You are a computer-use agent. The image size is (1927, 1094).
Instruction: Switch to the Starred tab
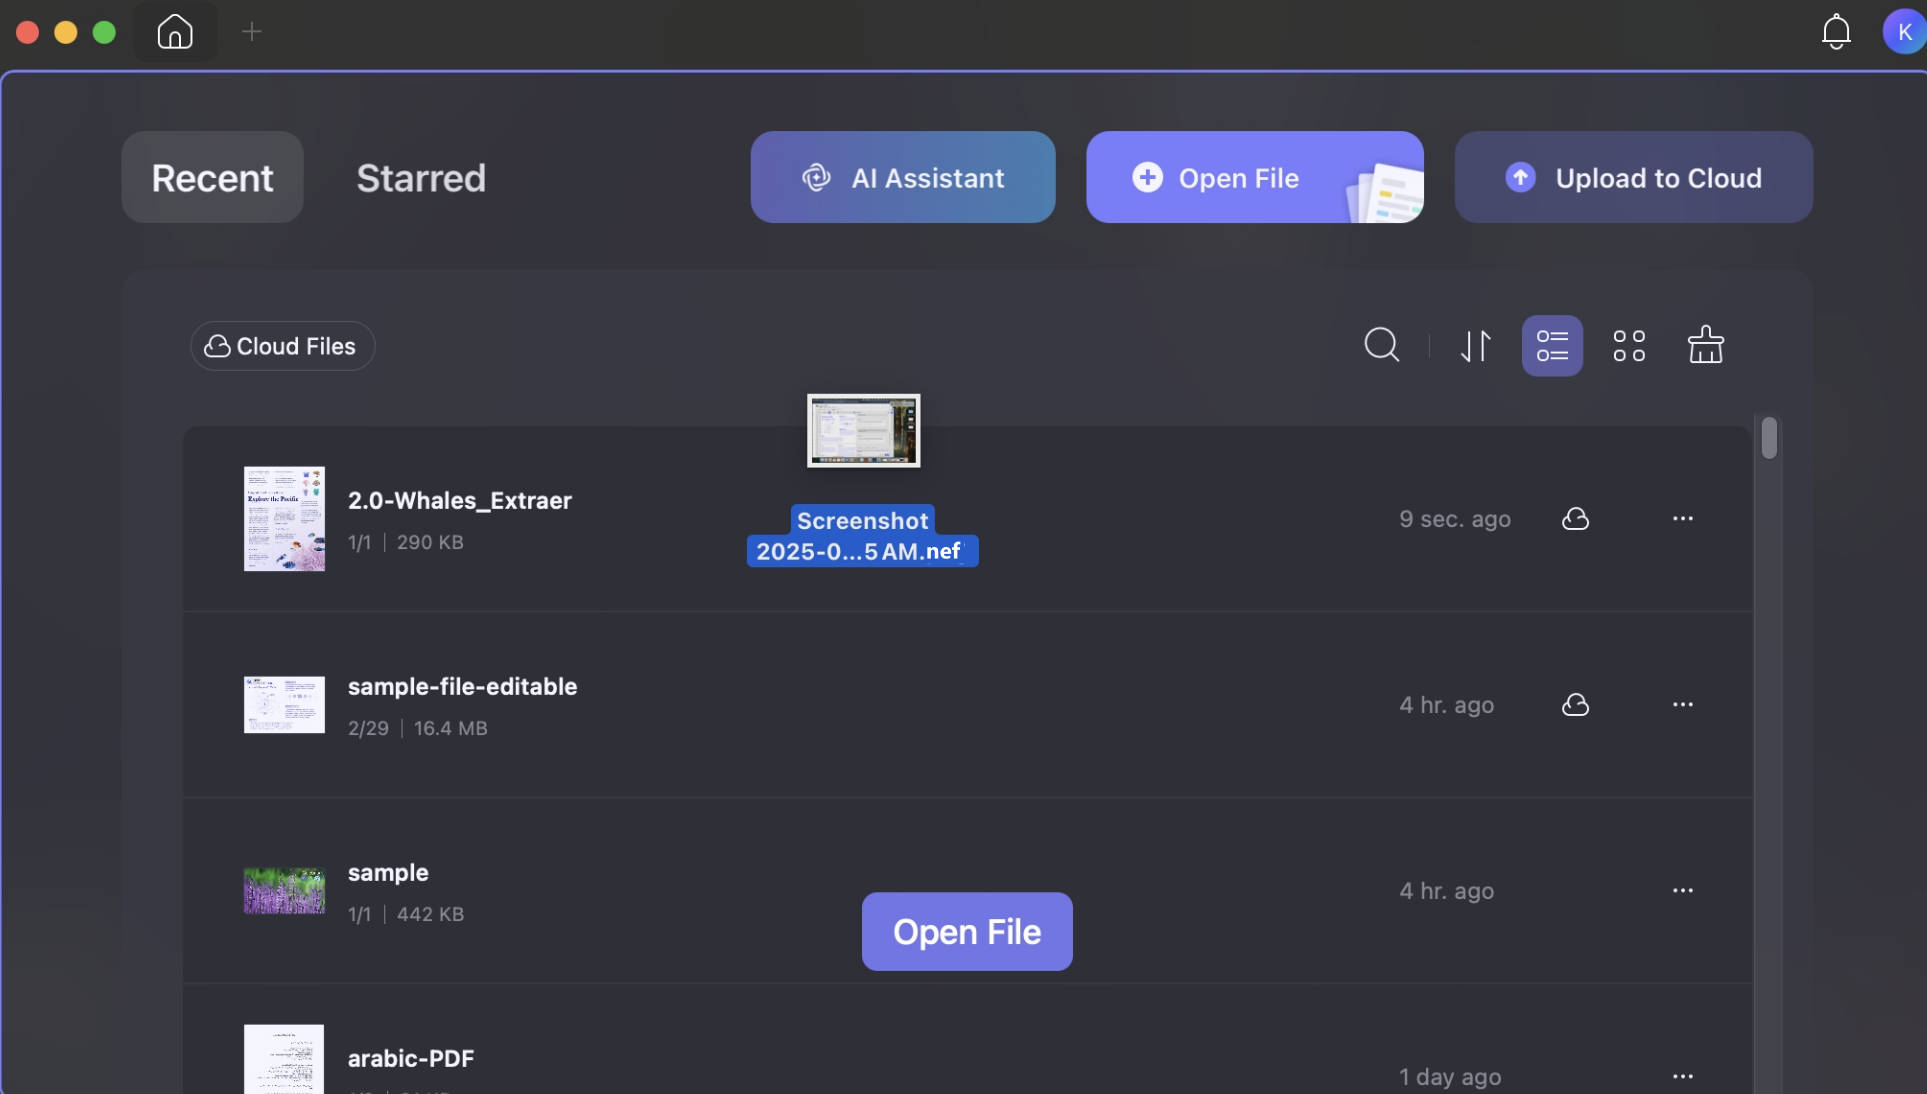coord(421,177)
